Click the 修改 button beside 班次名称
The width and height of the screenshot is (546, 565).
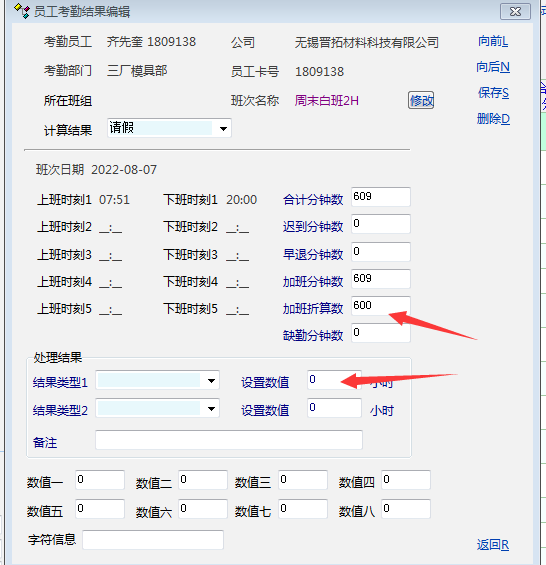[x=421, y=100]
